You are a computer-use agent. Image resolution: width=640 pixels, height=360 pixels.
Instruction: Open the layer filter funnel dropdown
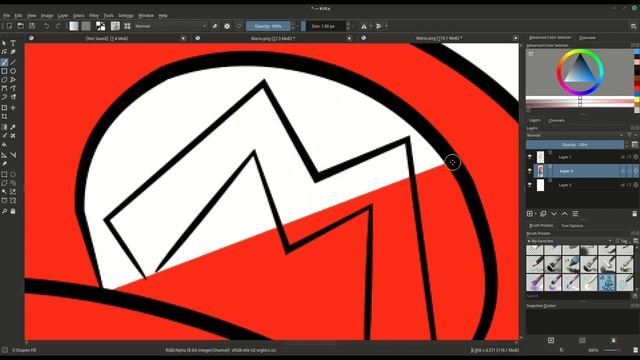point(631,135)
